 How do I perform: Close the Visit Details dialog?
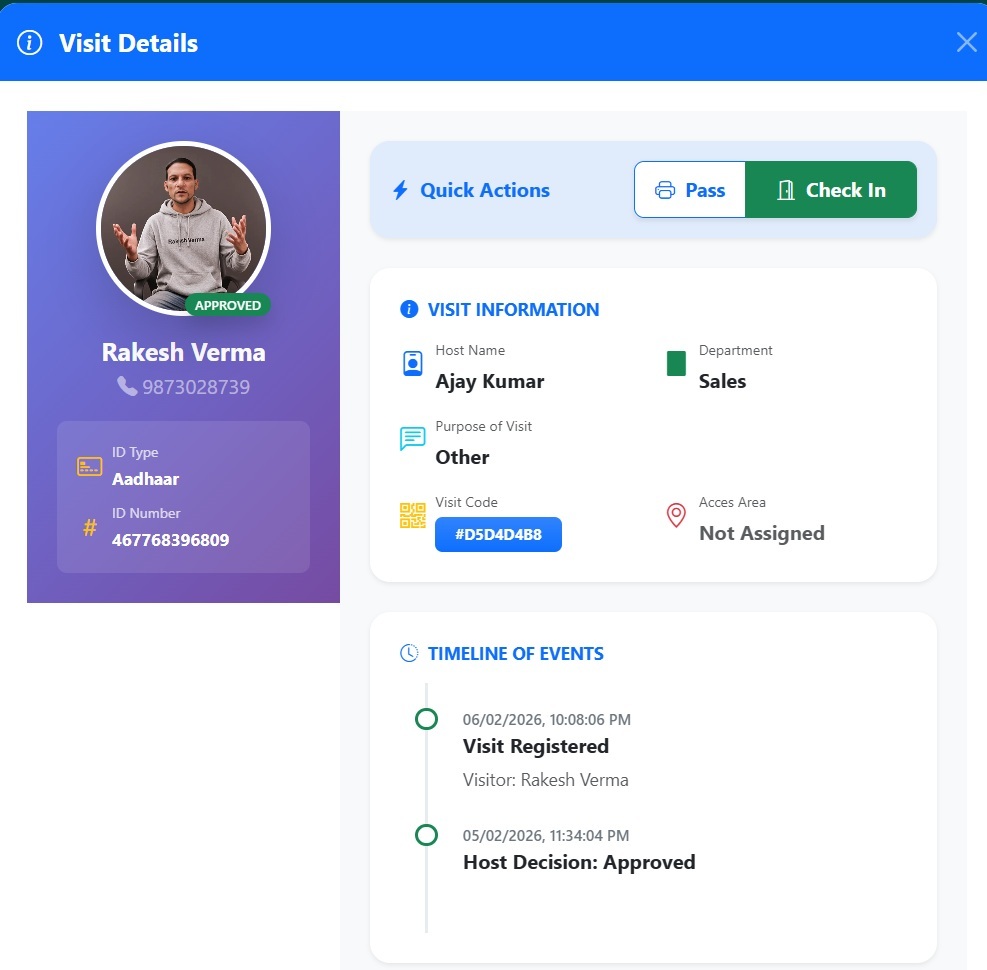966,42
